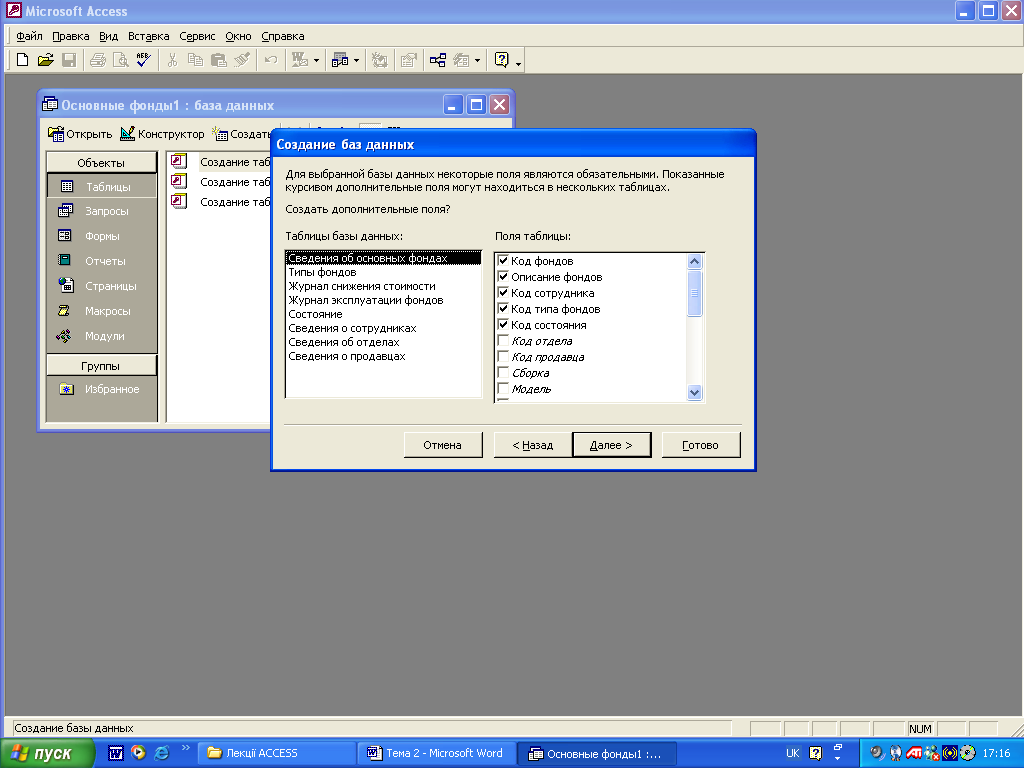Check the Сборка field checkbox
The image size is (1024, 768).
tap(504, 372)
